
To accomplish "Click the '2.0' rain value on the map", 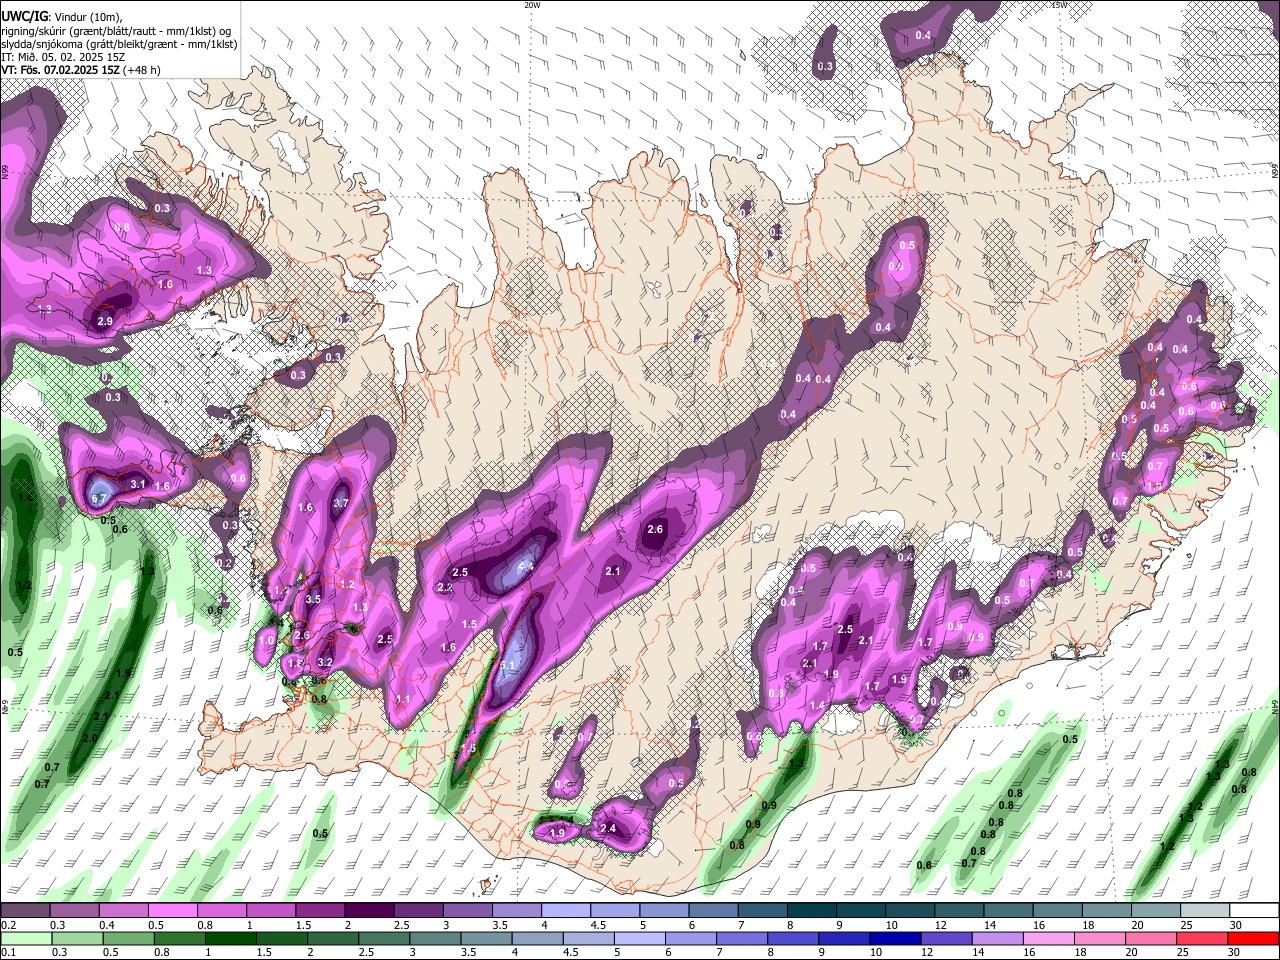I will pos(90,738).
